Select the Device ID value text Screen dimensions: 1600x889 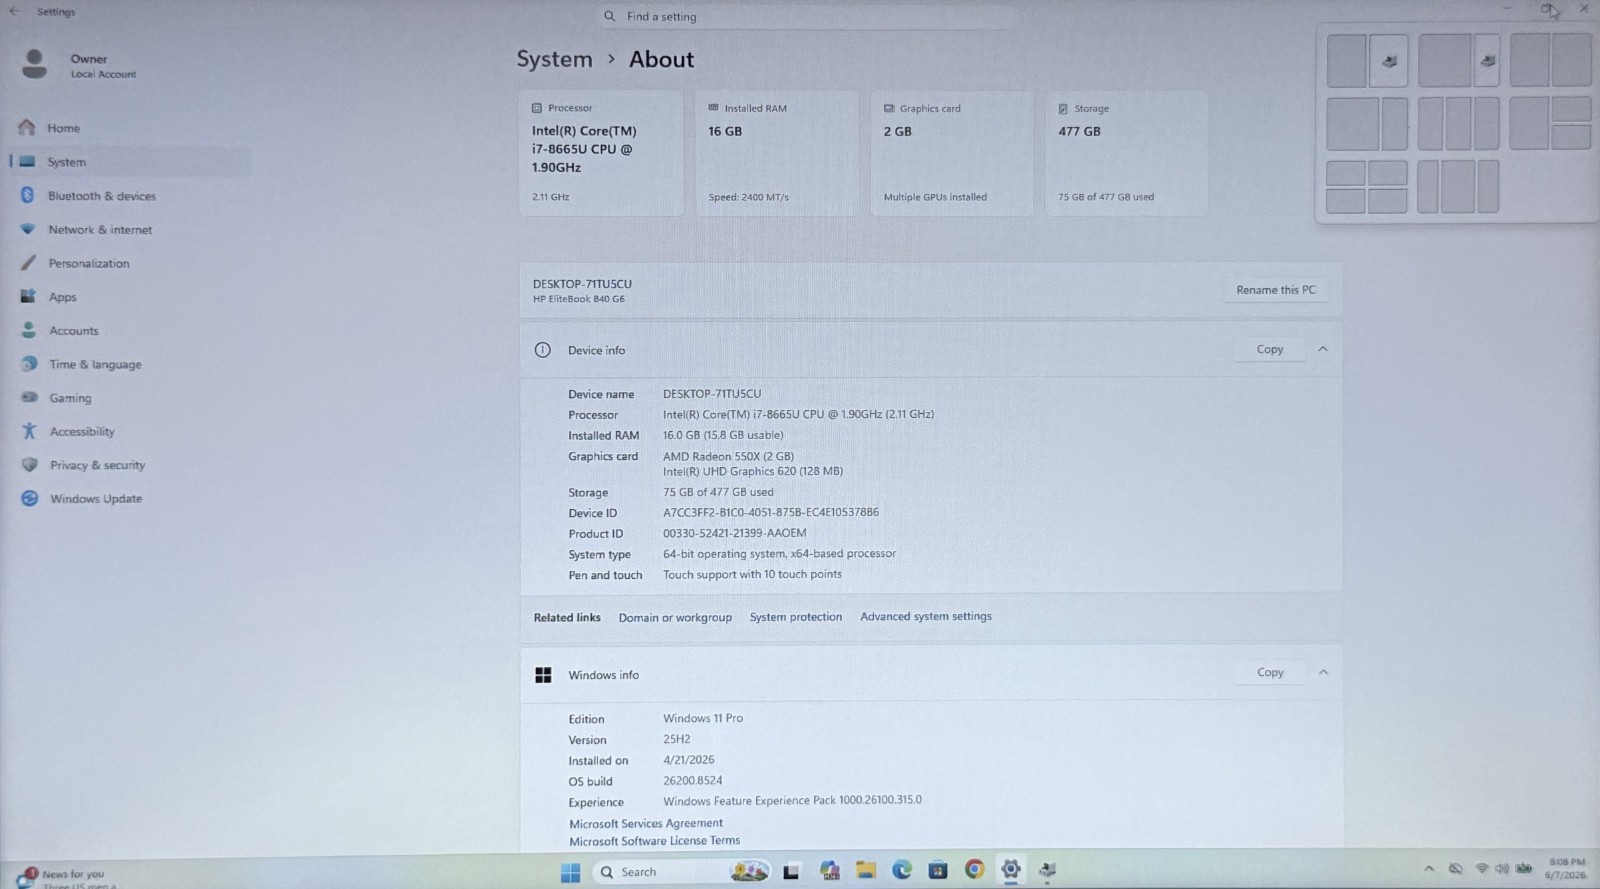tap(771, 512)
